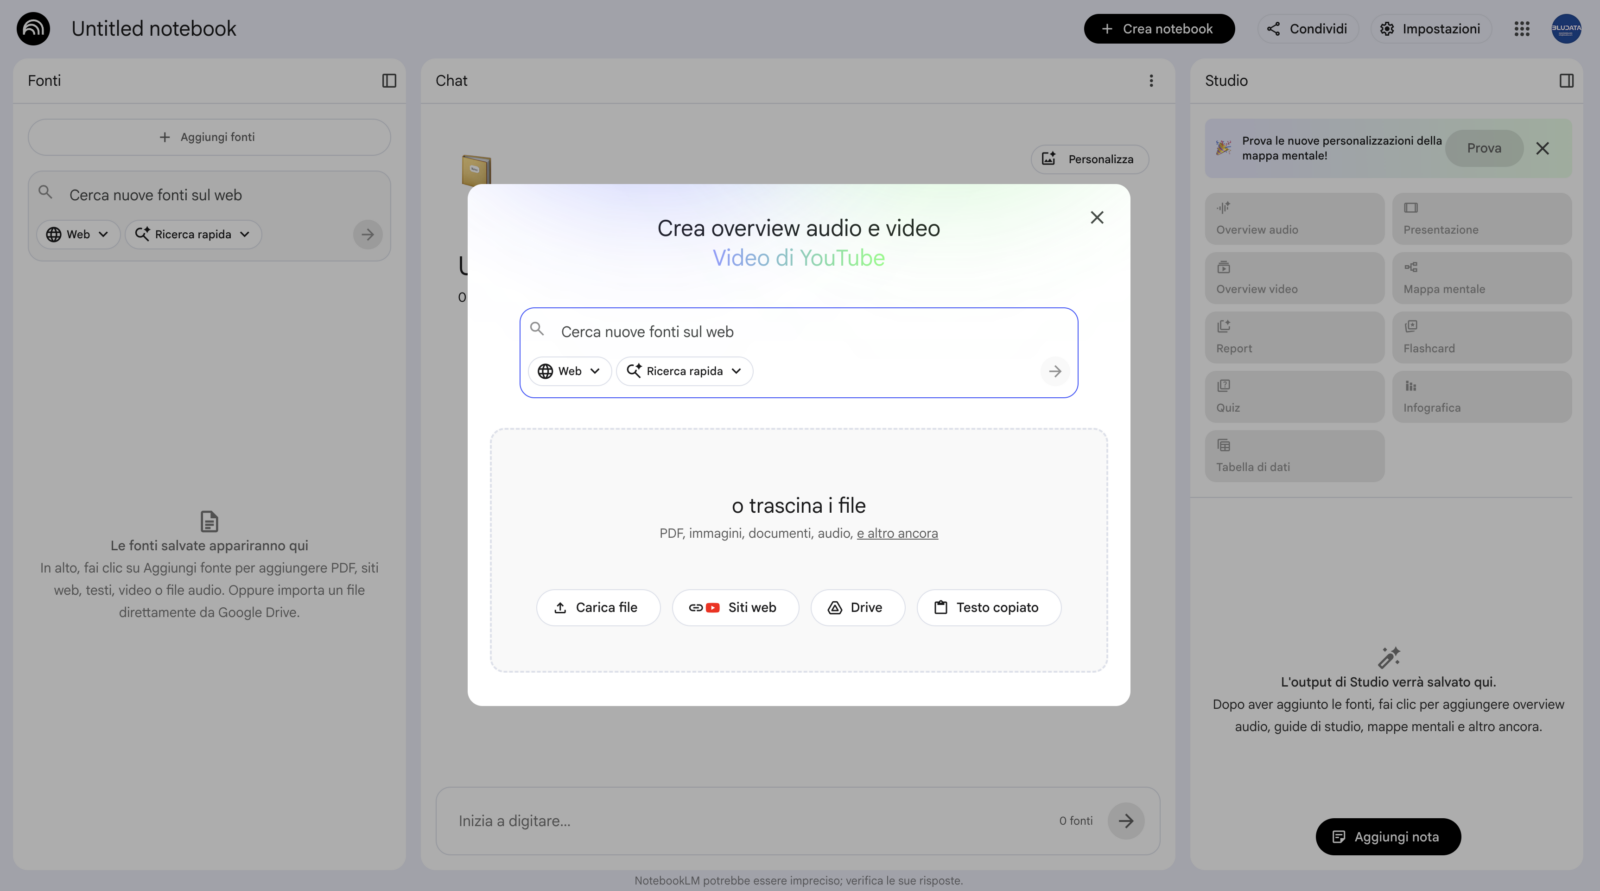Click Siti web button
Image resolution: width=1600 pixels, height=891 pixels.
(735, 607)
